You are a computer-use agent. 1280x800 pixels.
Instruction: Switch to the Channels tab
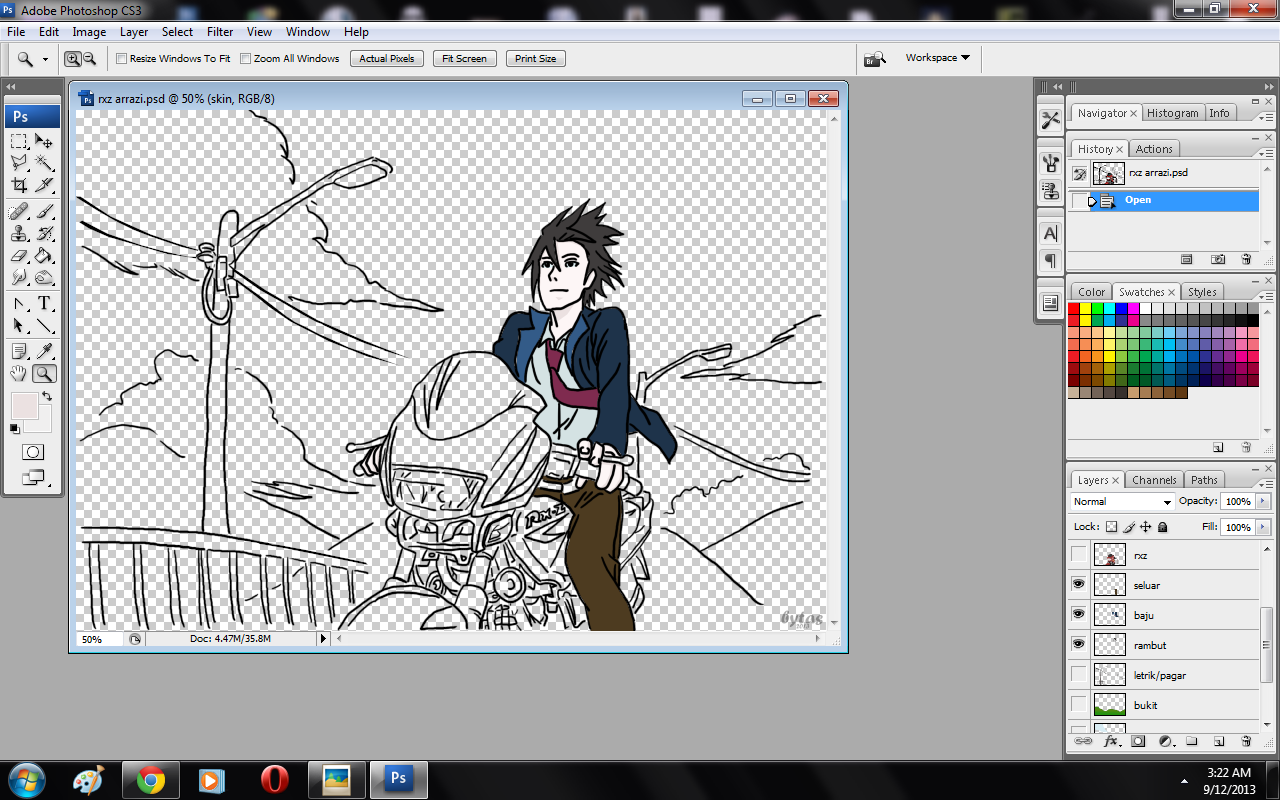pos(1154,480)
